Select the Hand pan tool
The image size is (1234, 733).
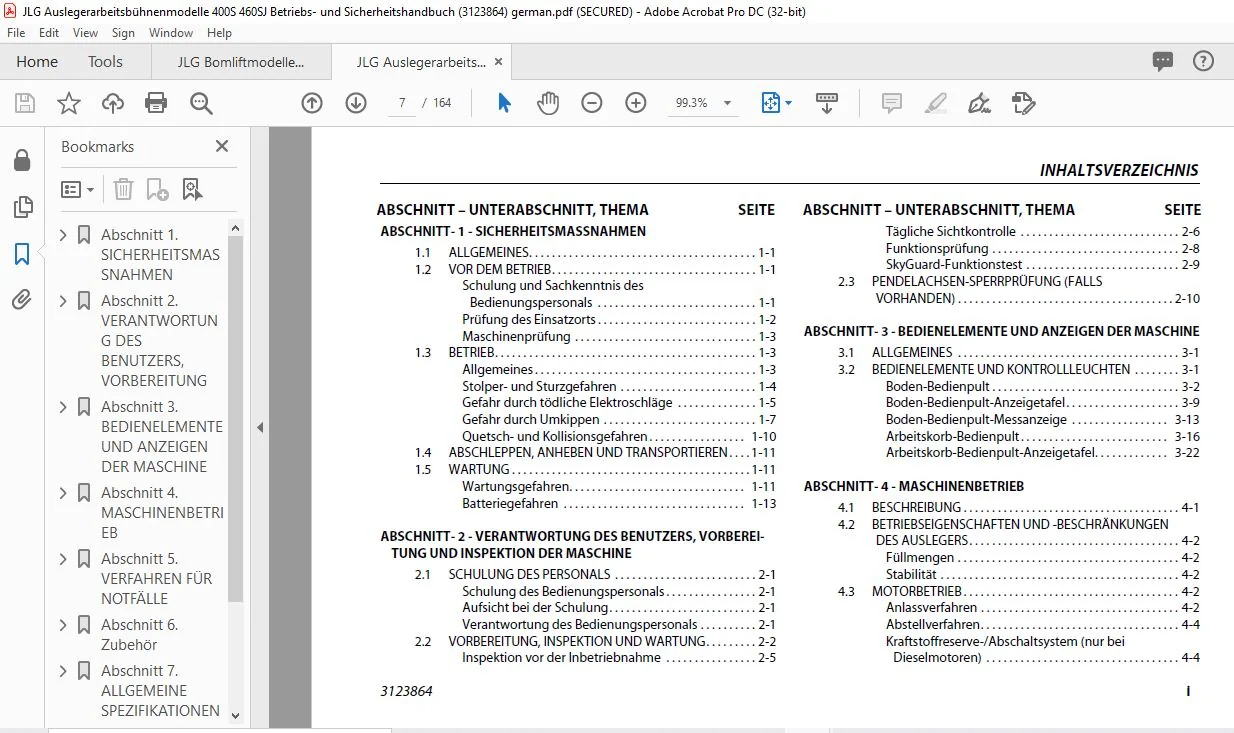[x=548, y=102]
